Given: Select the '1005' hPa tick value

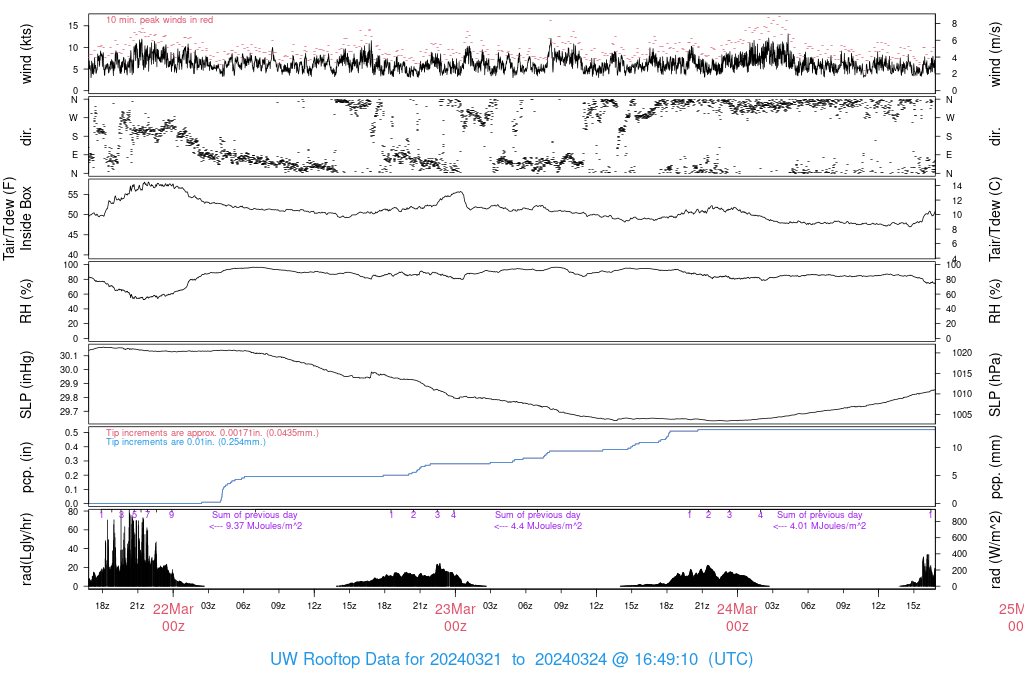Looking at the screenshot, I should coord(962,415).
